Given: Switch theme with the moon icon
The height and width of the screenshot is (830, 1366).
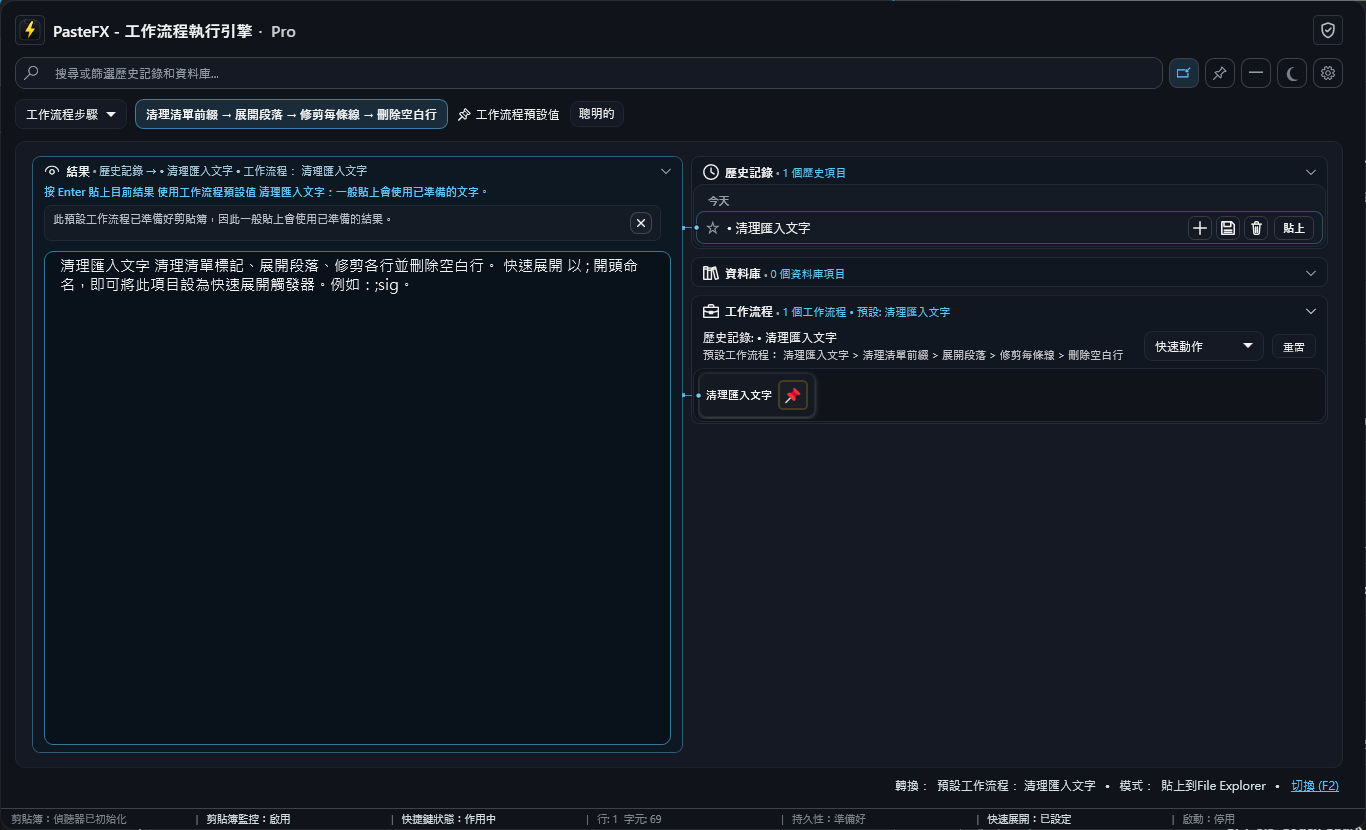Looking at the screenshot, I should (1292, 73).
